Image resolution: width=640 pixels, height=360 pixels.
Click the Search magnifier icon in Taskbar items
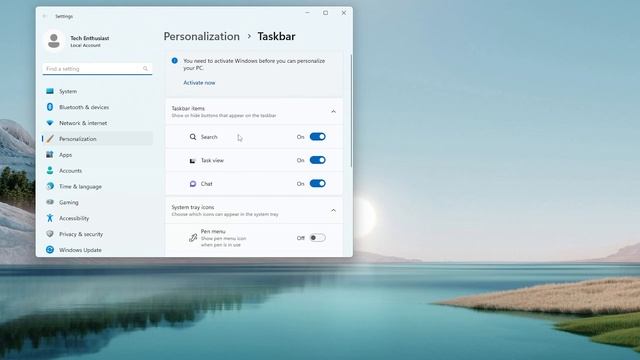pos(193,137)
